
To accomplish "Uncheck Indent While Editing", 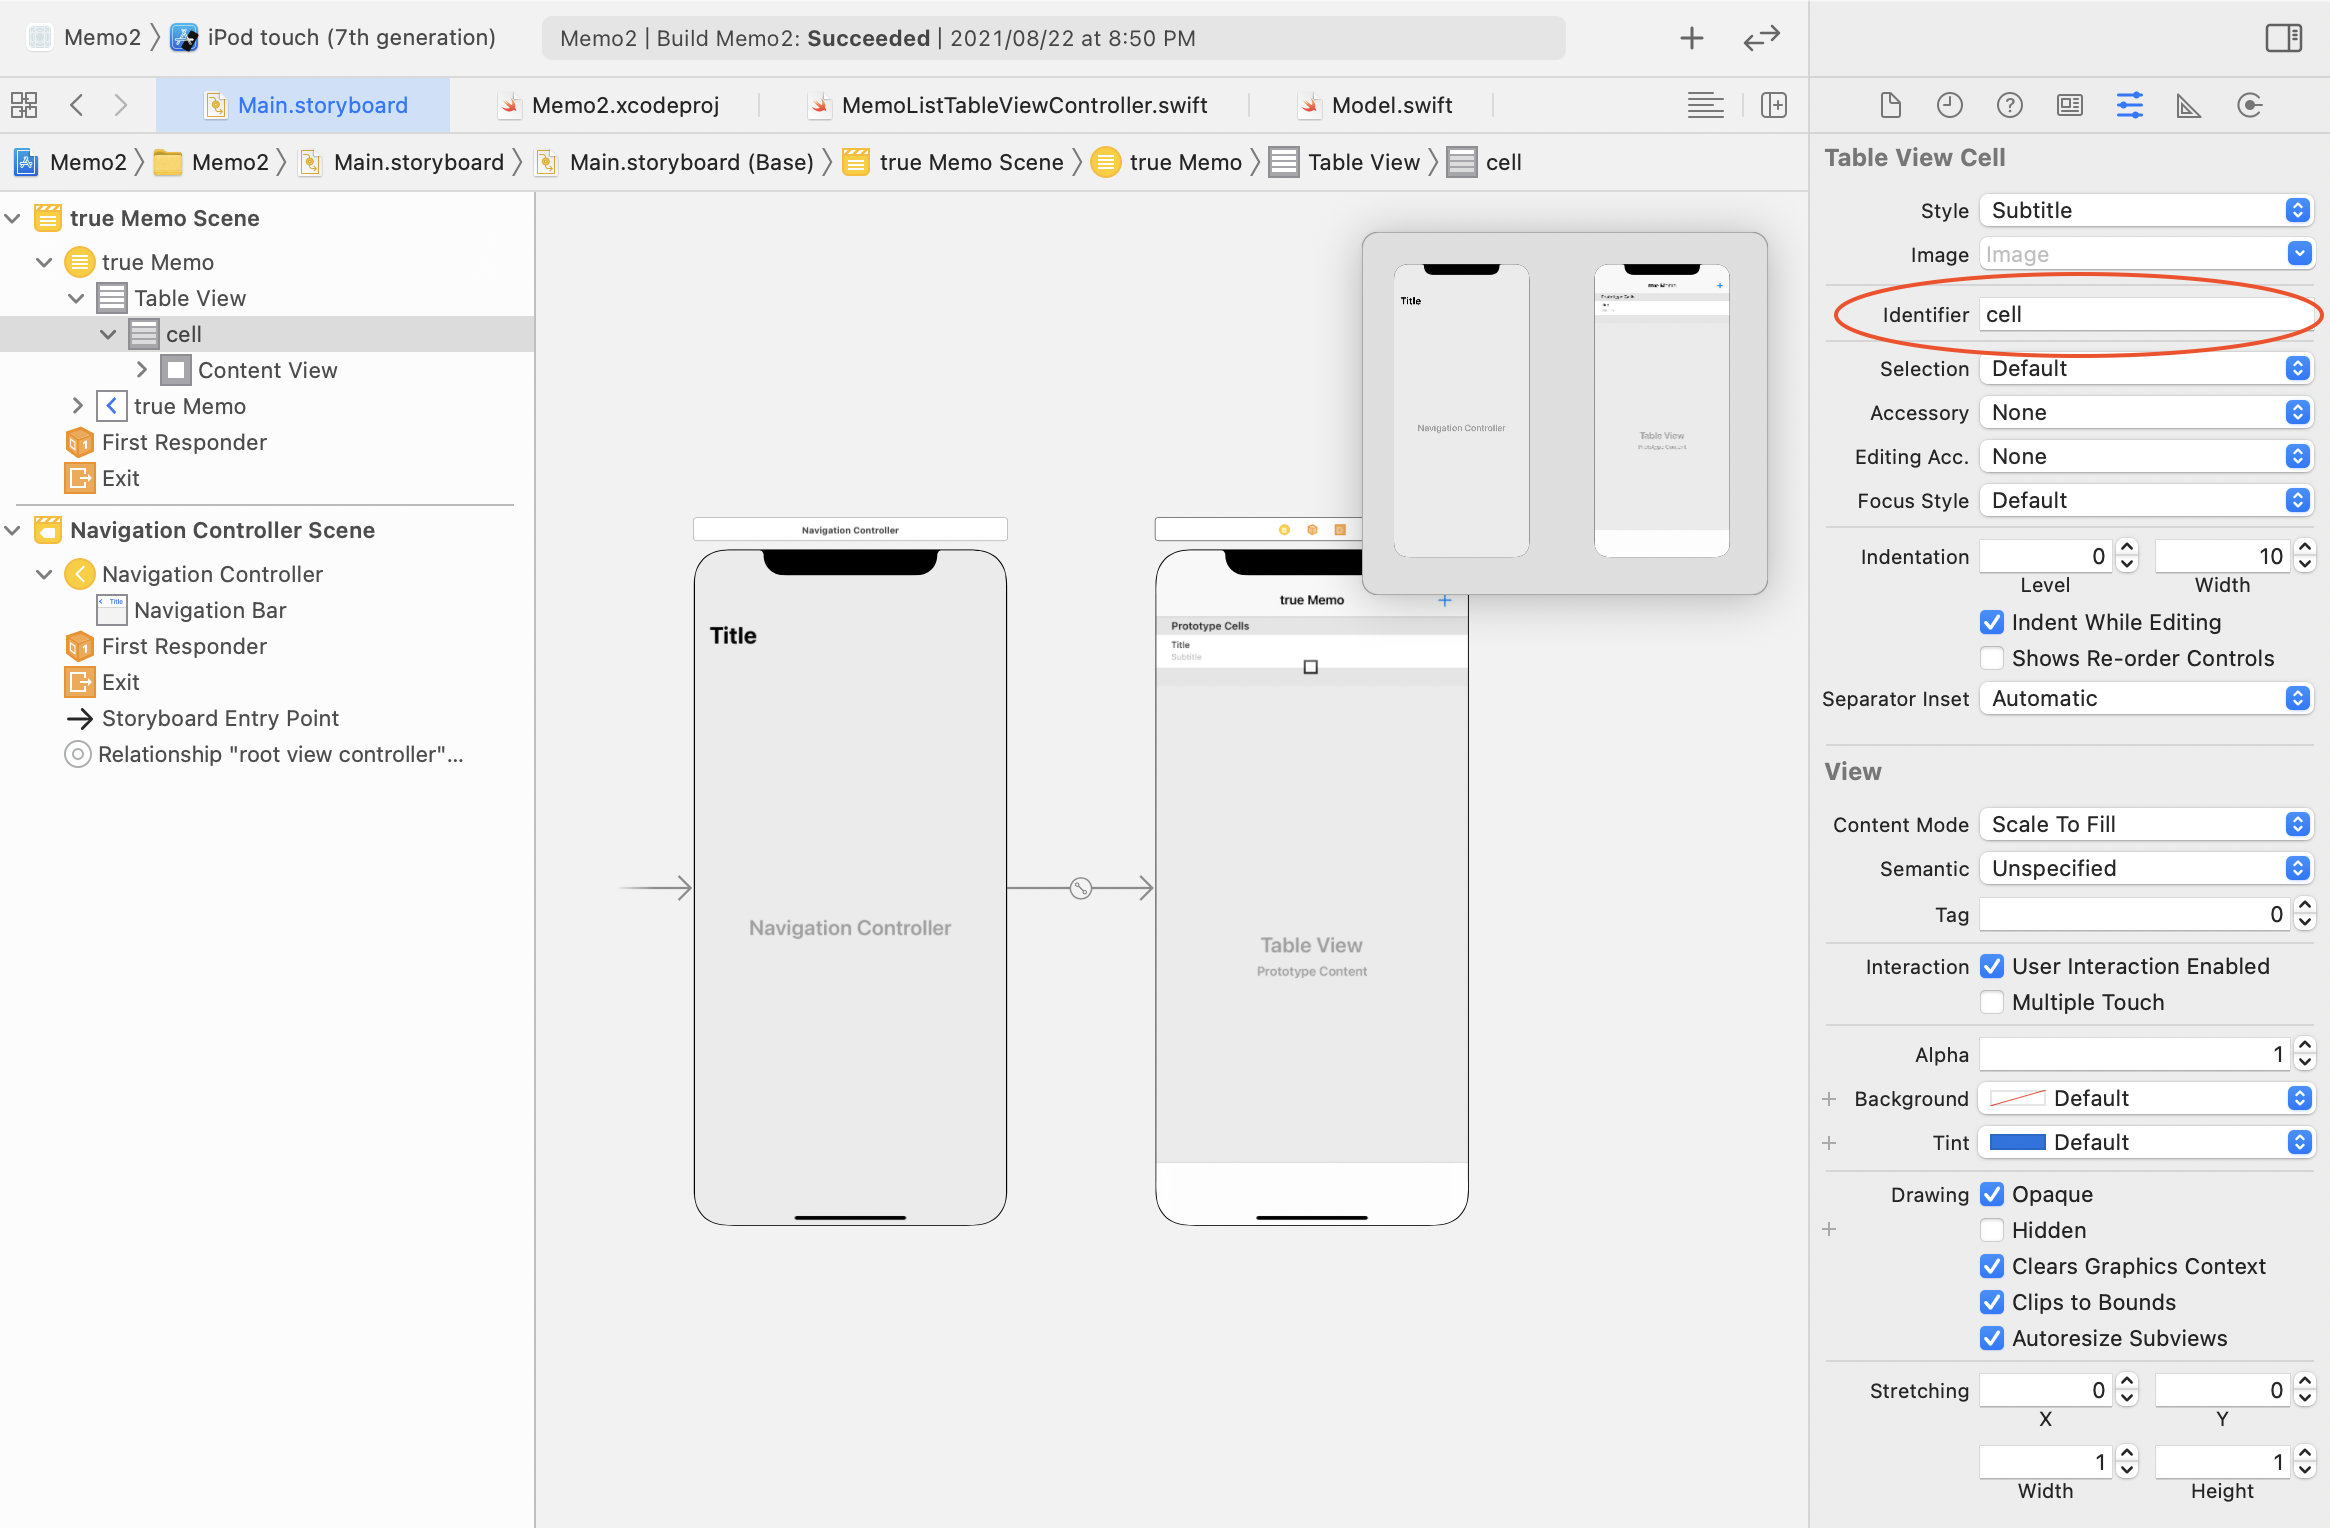I will point(1992,622).
